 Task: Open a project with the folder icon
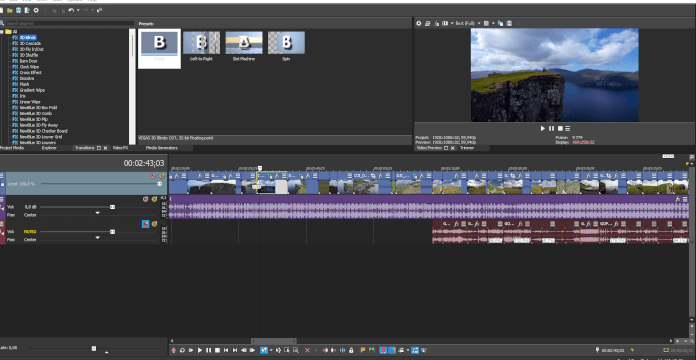point(10,10)
